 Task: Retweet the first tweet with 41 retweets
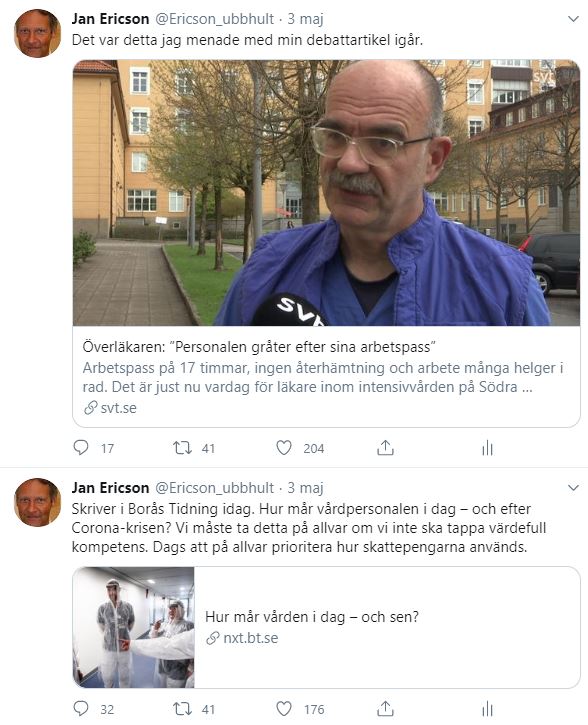[182, 448]
